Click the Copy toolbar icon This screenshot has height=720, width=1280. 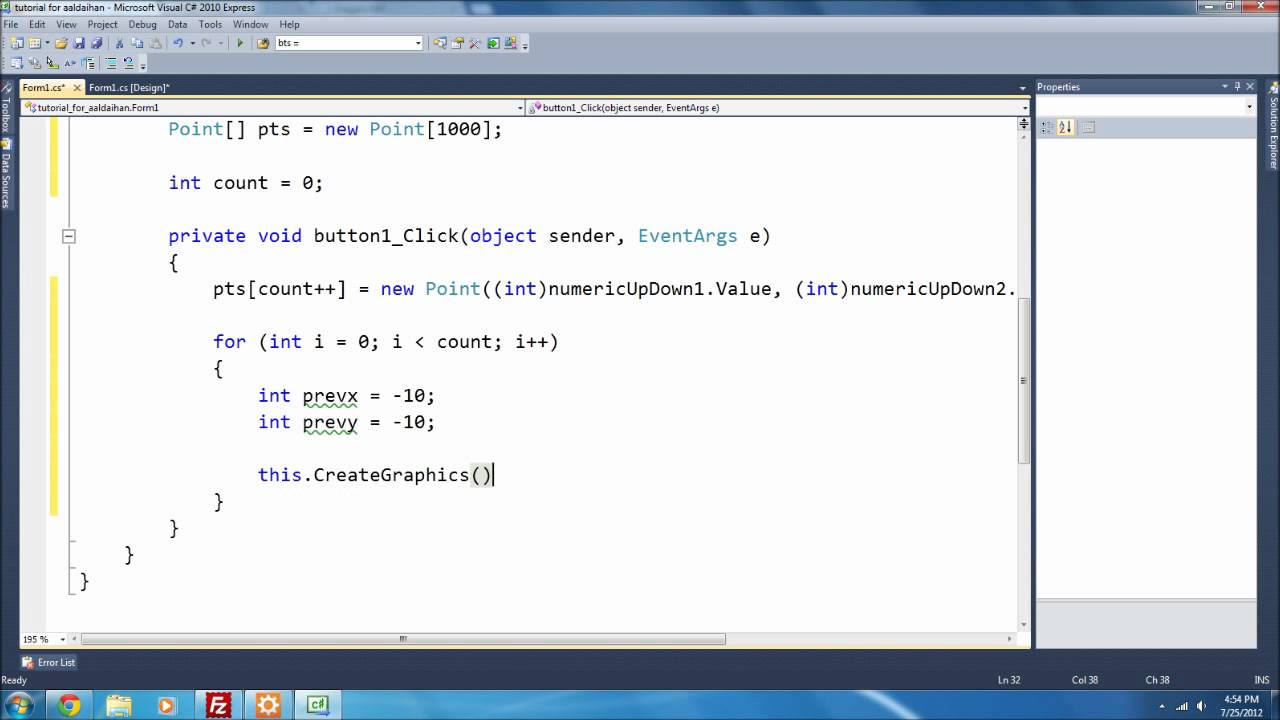click(x=137, y=43)
